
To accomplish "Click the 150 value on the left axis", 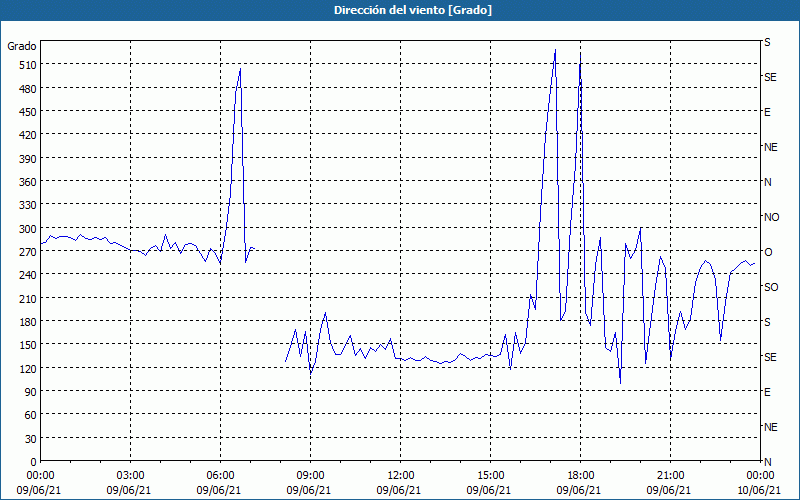I will tap(28, 345).
